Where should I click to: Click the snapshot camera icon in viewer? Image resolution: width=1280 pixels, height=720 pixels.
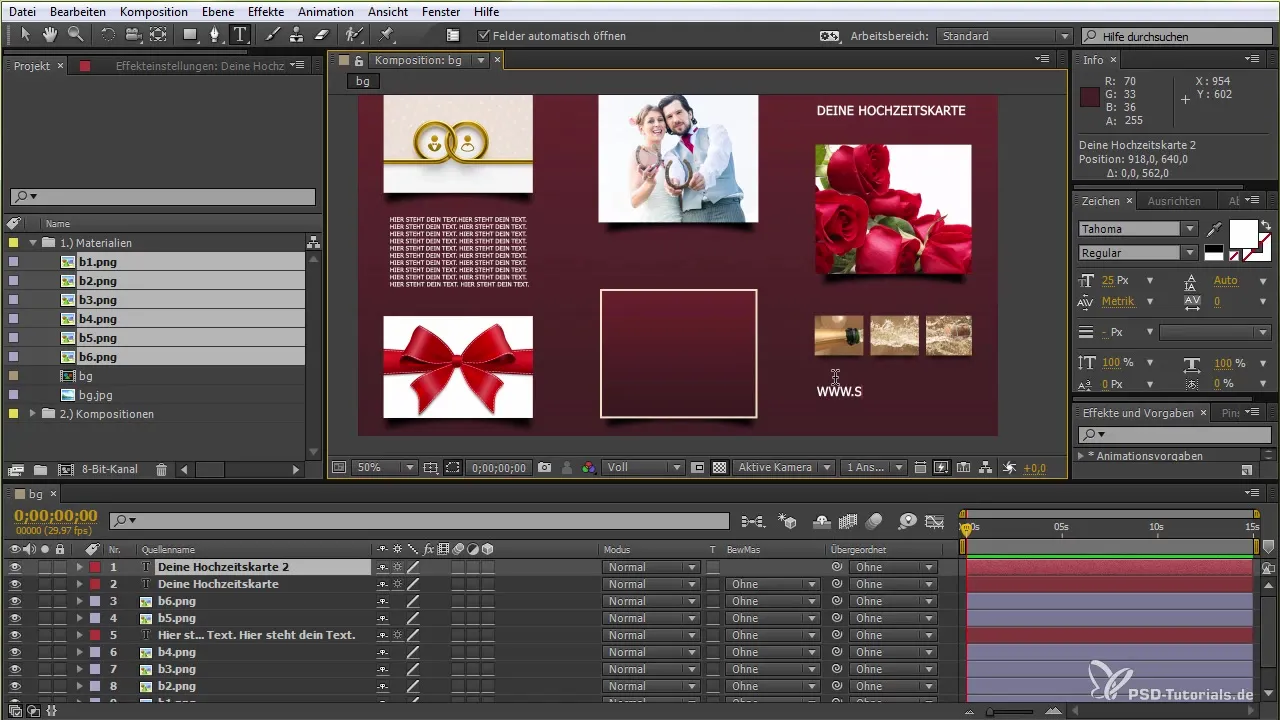pos(545,467)
